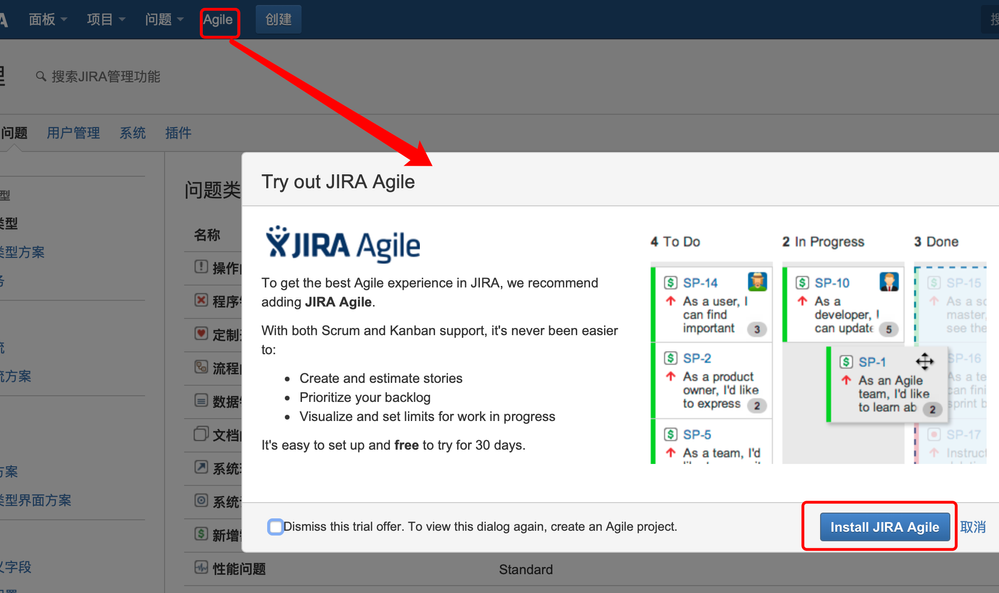This screenshot has height=593, width=999.
Task: Click the story type icon on SP-1
Action: pos(846,362)
